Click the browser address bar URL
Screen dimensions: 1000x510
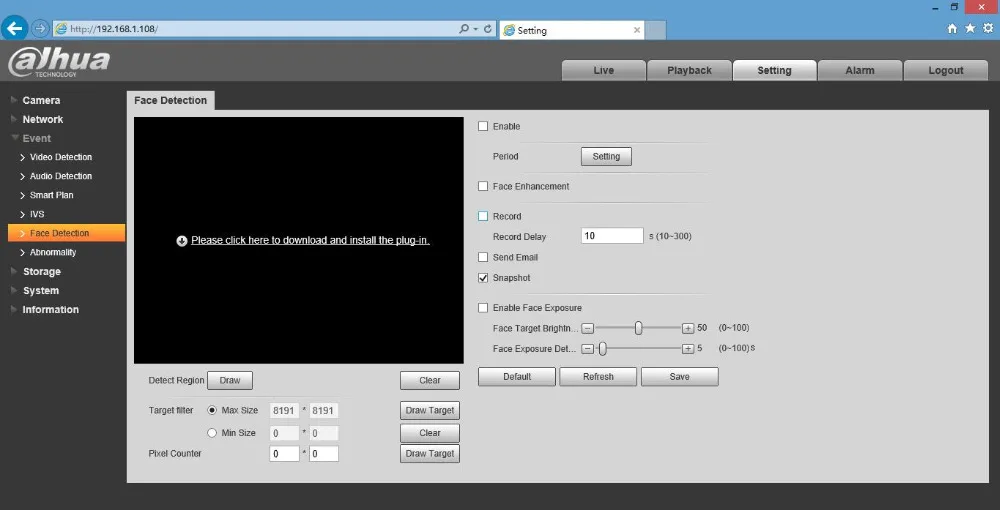pyautogui.click(x=114, y=29)
